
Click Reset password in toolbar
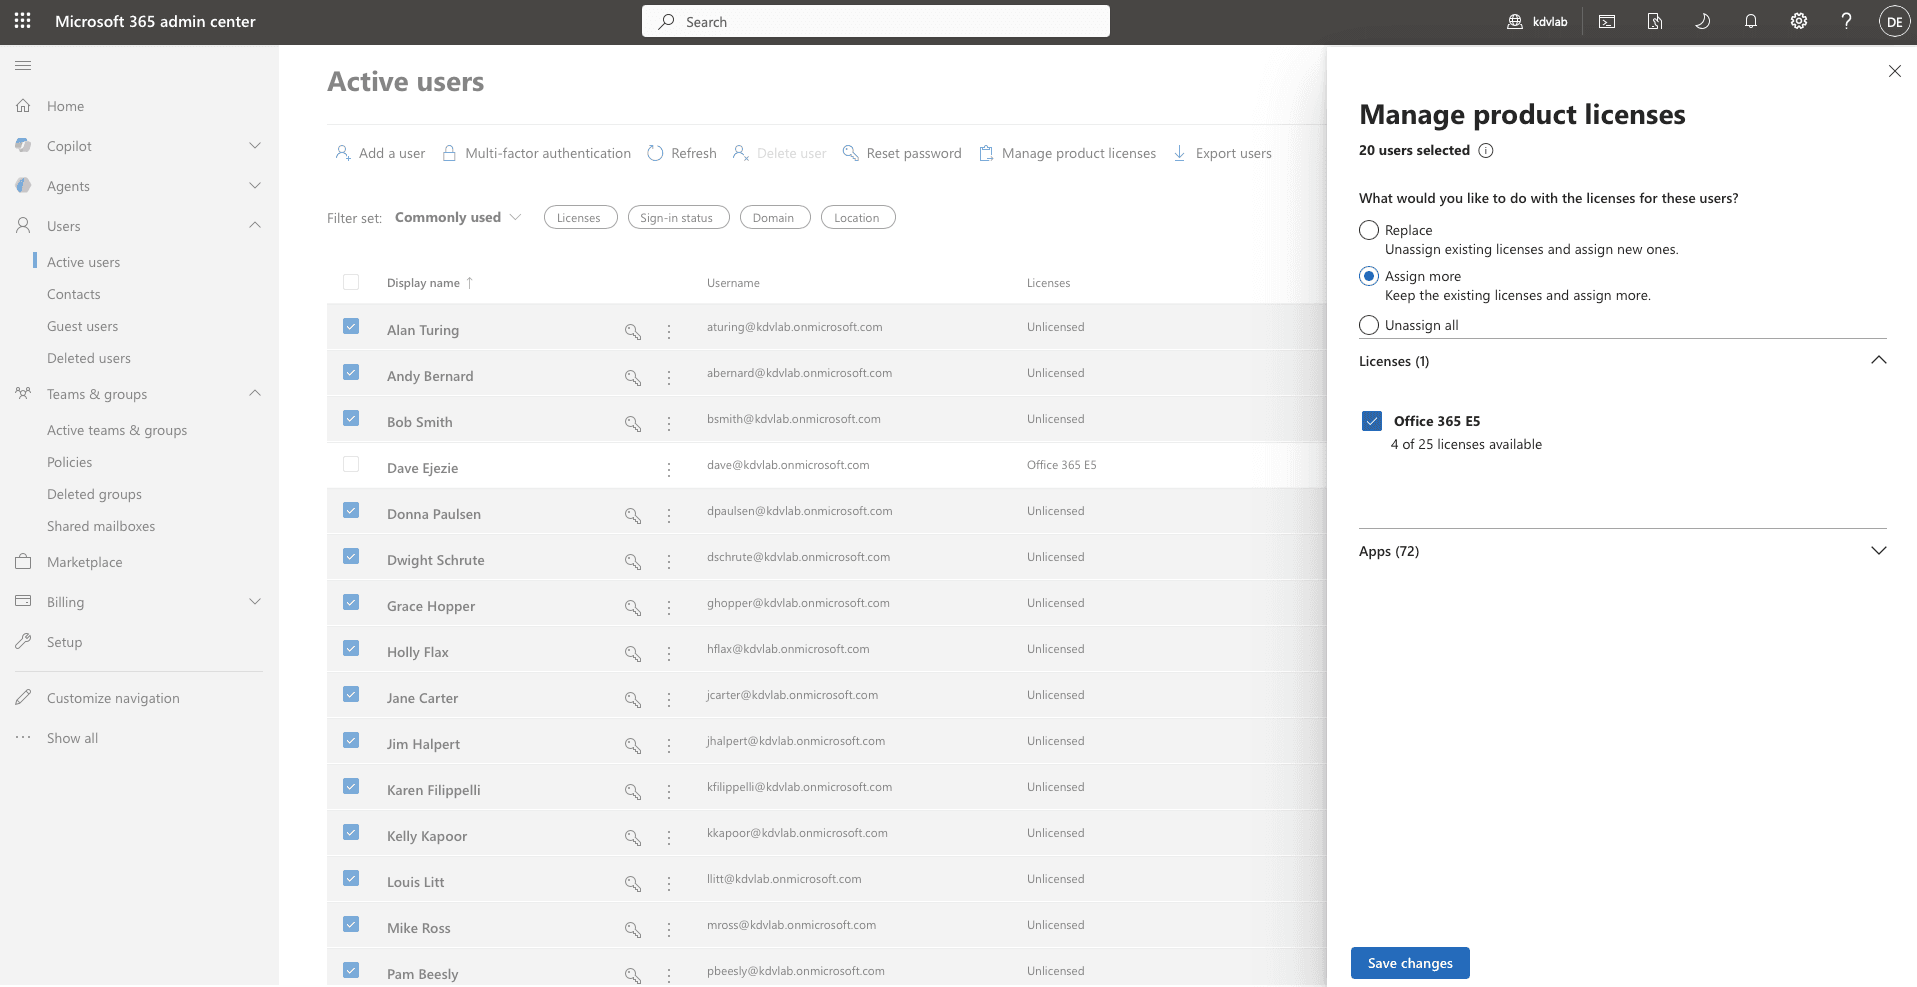pos(902,153)
